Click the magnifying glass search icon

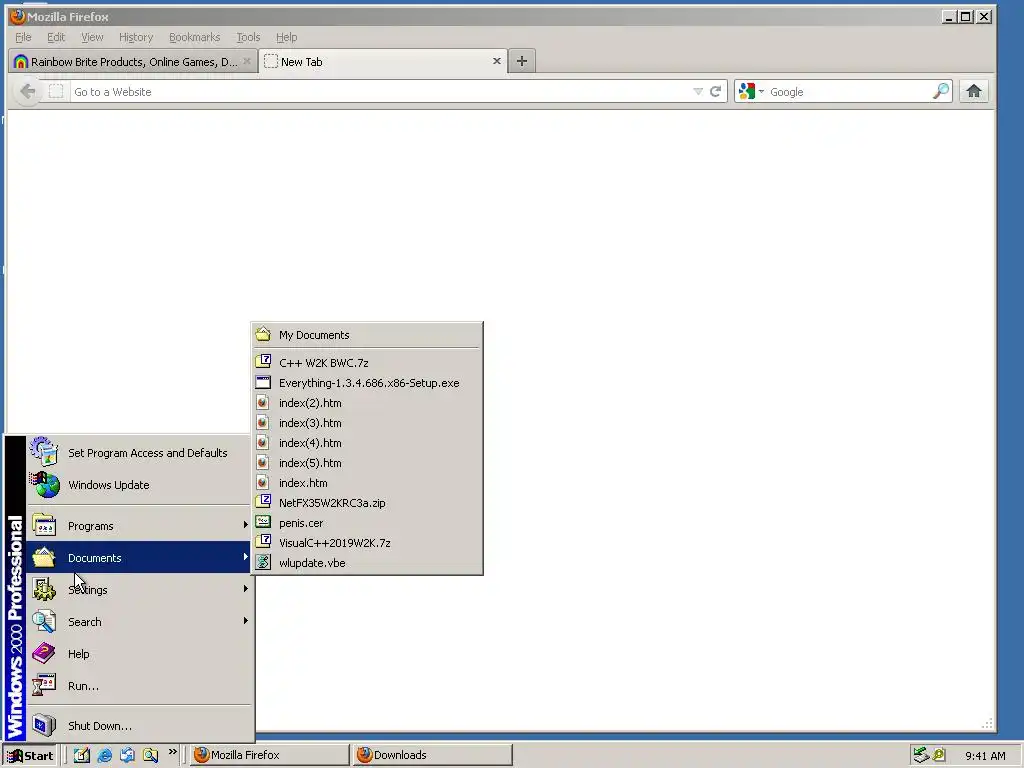(x=941, y=91)
